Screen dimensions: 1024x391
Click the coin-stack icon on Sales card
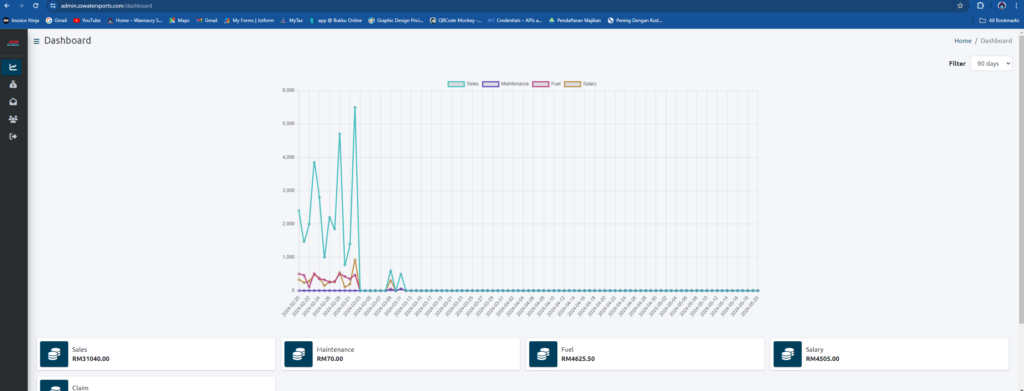(54, 354)
